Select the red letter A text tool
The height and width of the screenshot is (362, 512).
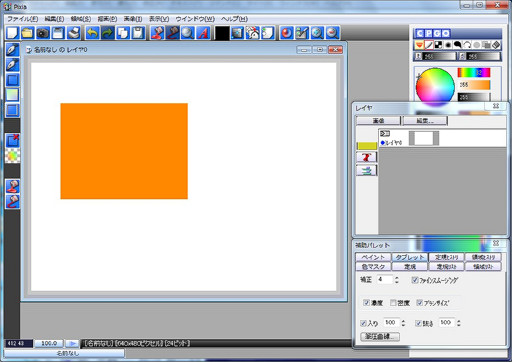click(x=203, y=33)
